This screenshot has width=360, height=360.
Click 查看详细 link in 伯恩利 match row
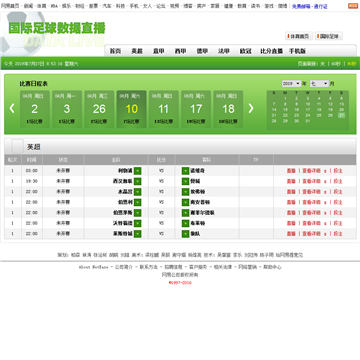pyautogui.click(x=311, y=202)
